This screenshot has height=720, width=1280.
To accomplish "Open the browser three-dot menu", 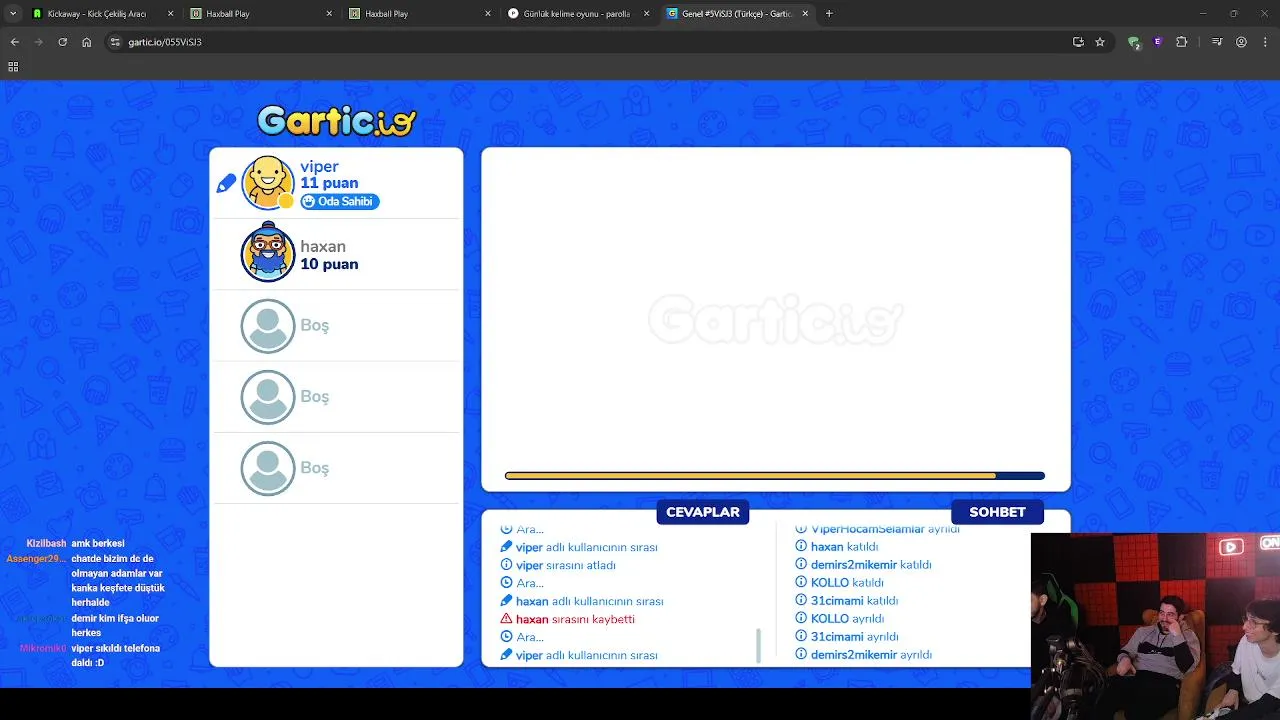I will coord(1265,42).
